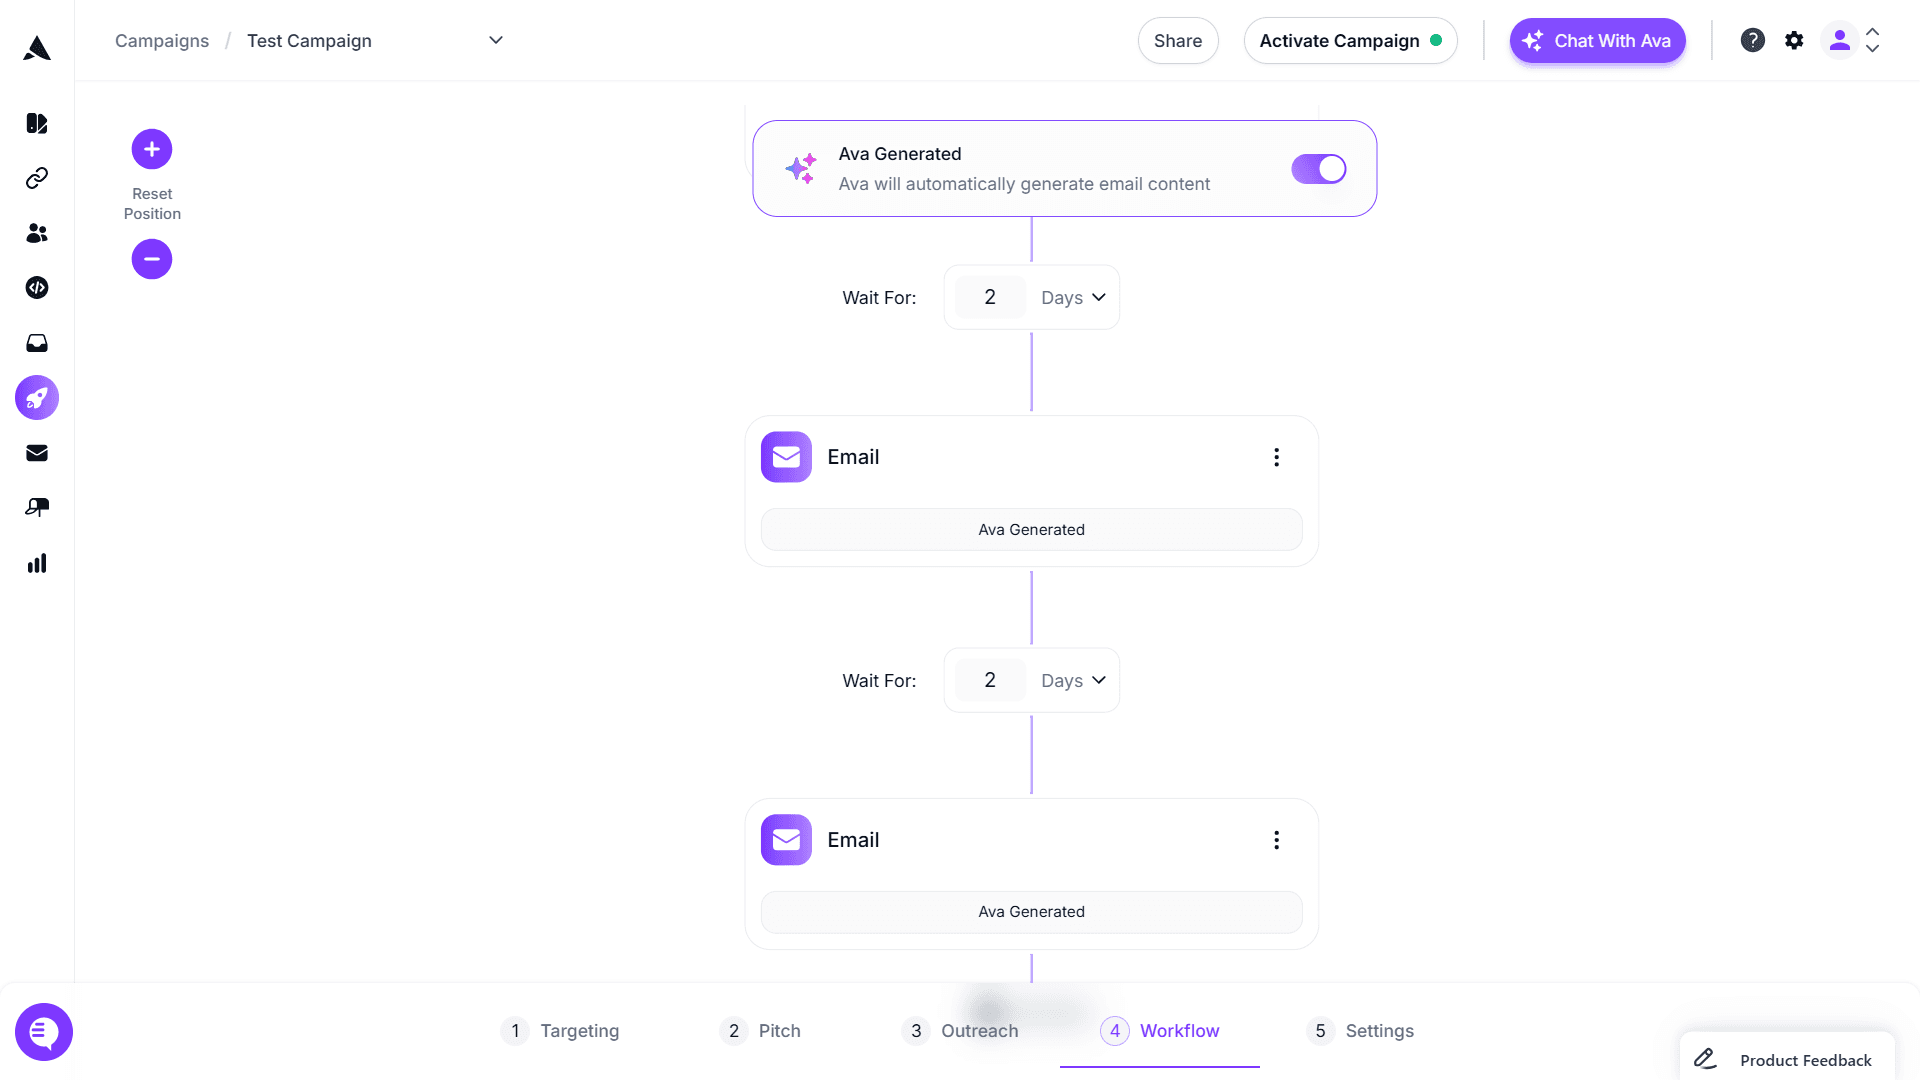Viewport: 1920px width, 1080px height.
Task: Click the Activate Campaign button
Action: tap(1350, 41)
